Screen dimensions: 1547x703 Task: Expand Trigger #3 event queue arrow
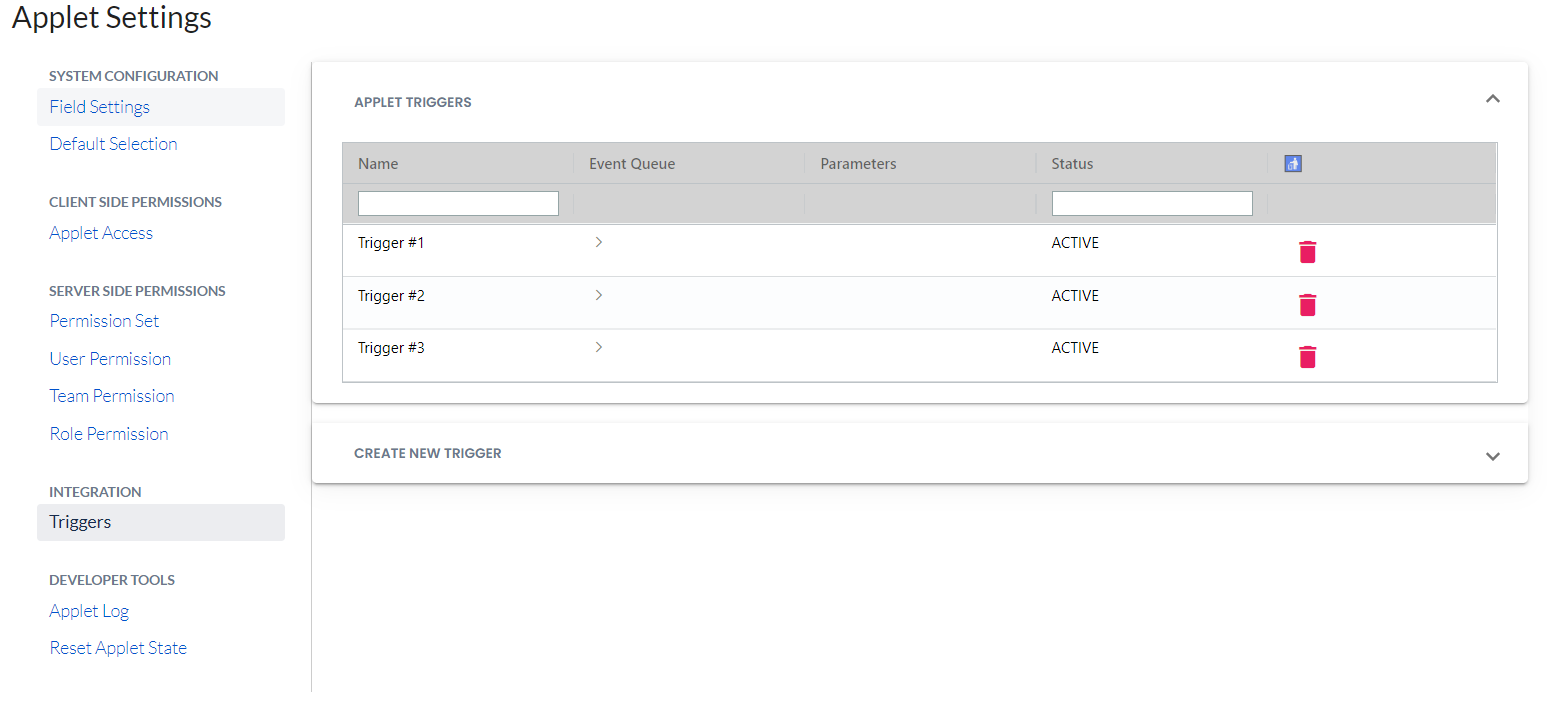598,347
